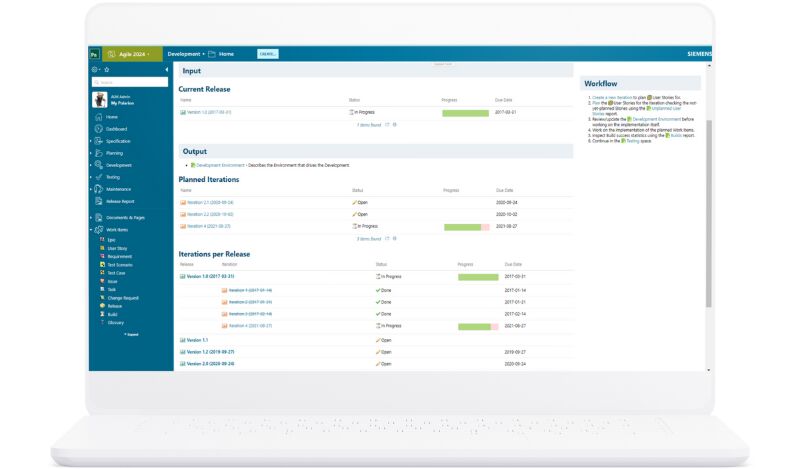Viewport: 800px width, 469px height.
Task: Expand the Testing sidebar section
Action: 91,177
